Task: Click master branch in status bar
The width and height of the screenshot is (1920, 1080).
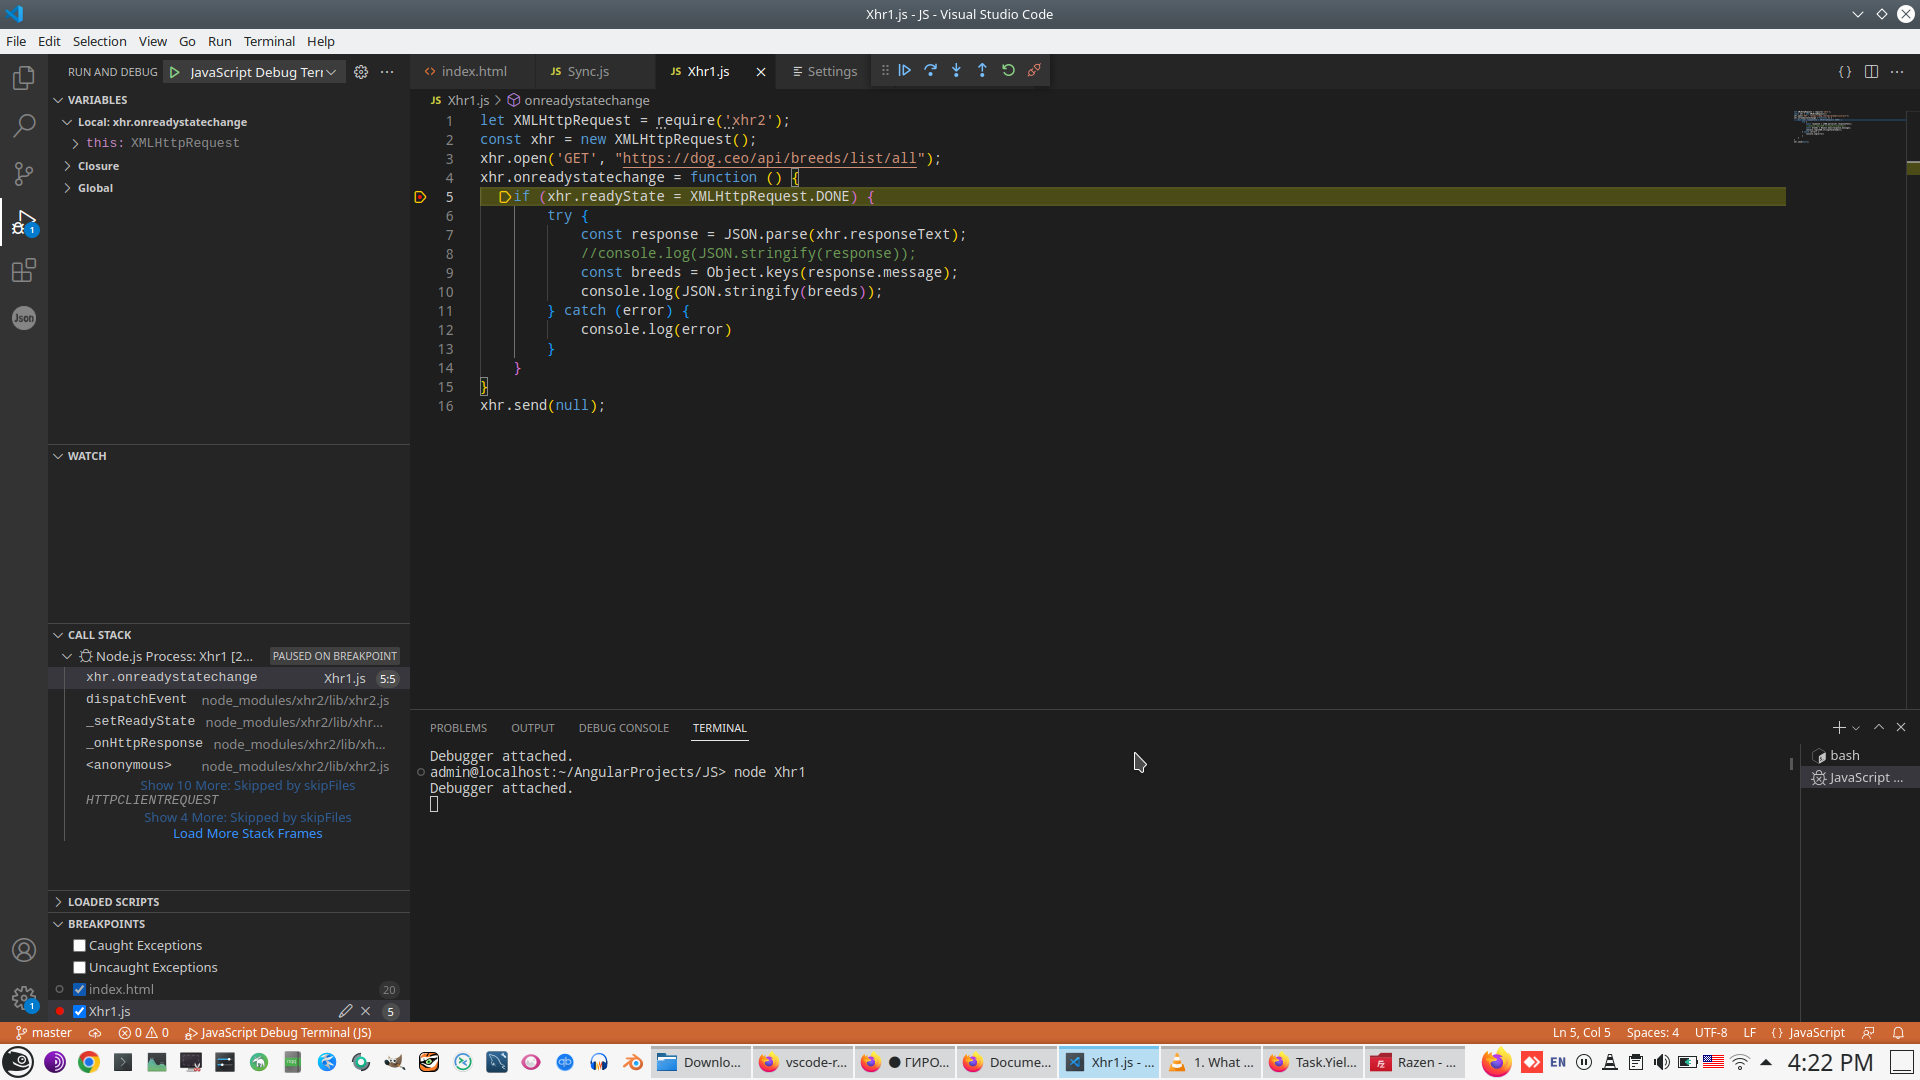Action: (x=44, y=1033)
